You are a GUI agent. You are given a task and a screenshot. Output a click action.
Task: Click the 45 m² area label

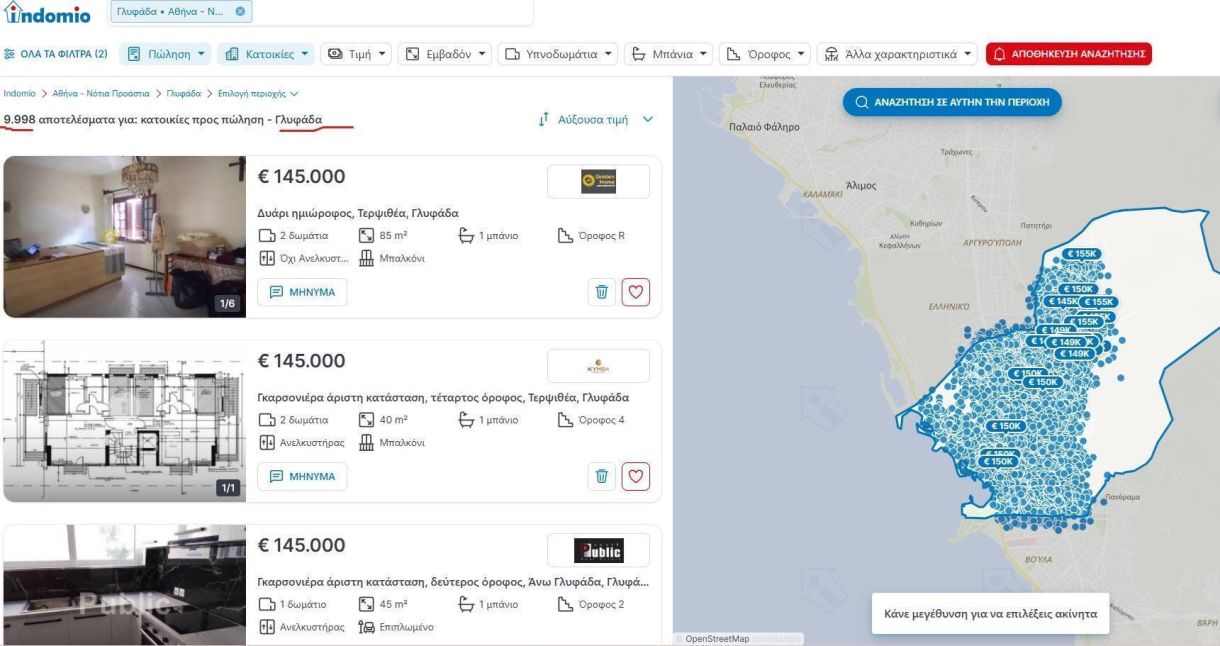tap(382, 605)
